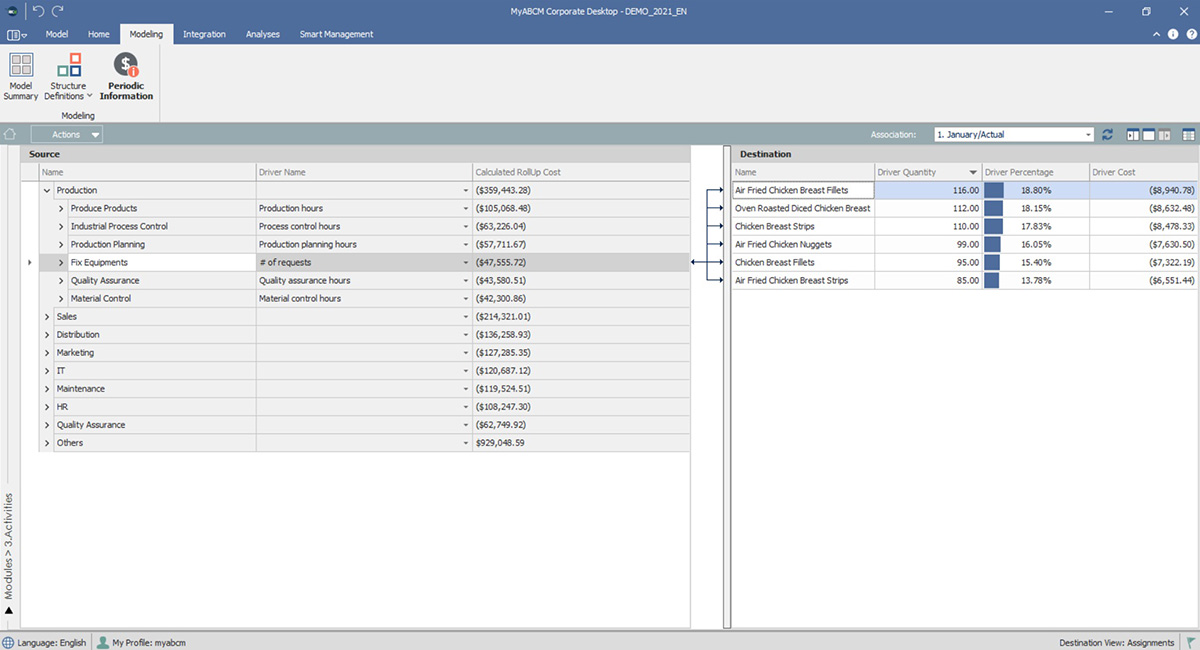1200x650 pixels.
Task: Collapse the Production tree row
Action: (46, 190)
